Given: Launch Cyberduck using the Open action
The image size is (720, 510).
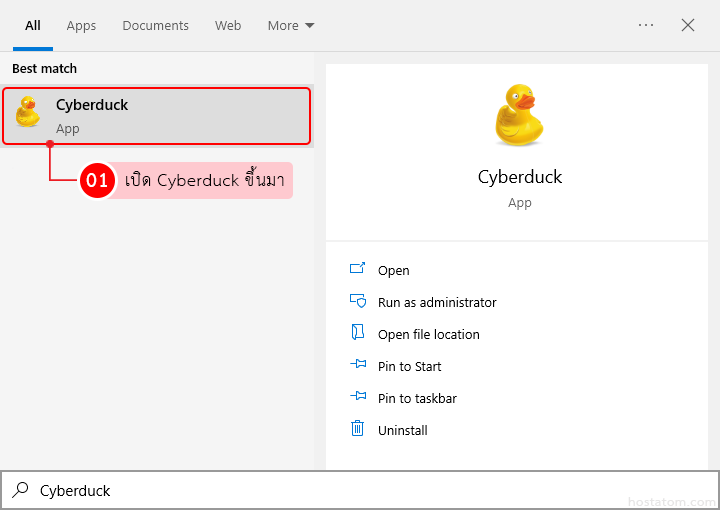Looking at the screenshot, I should 394,270.
